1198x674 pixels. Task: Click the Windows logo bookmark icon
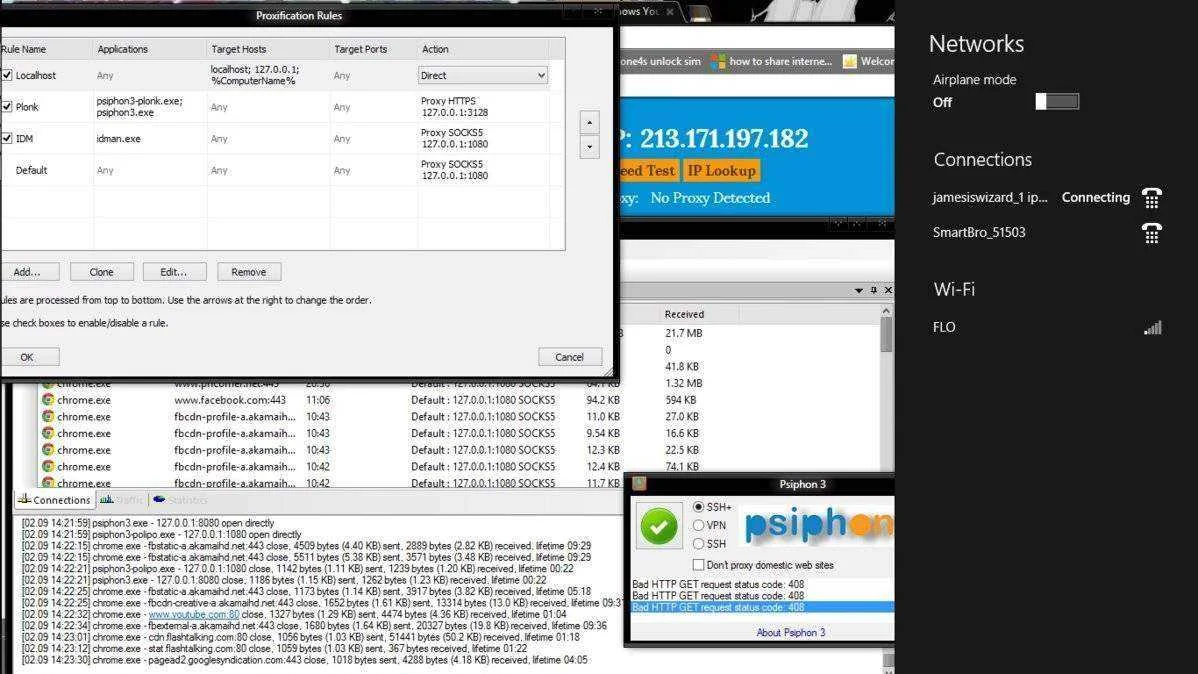pyautogui.click(x=717, y=61)
